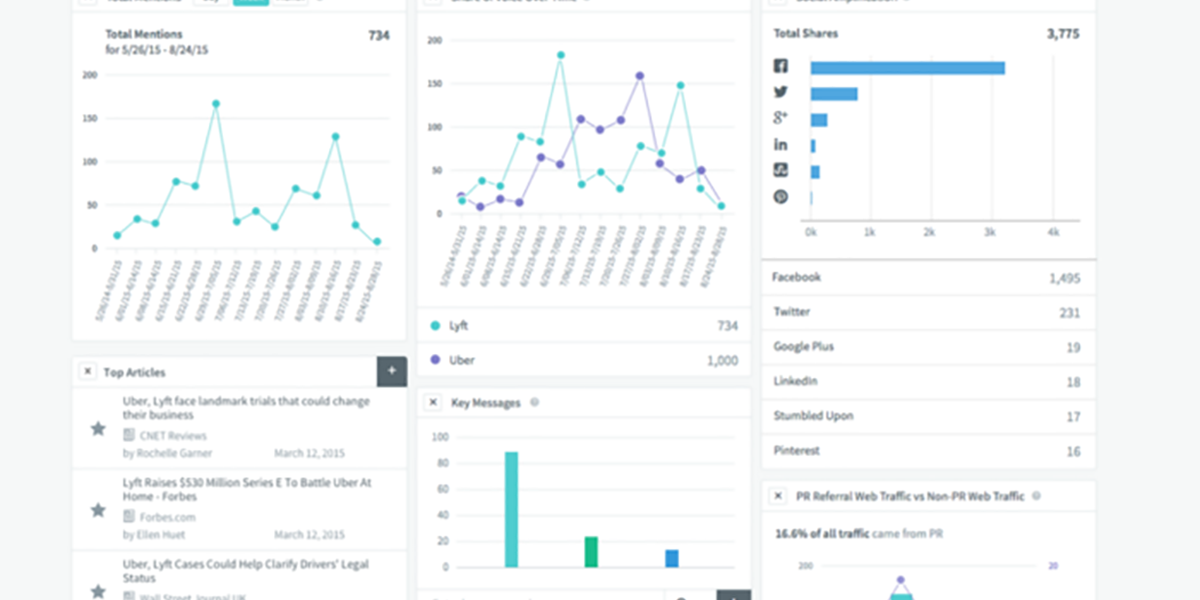The image size is (1200, 600).
Task: Open article 'Lyft Raises $530 Million Series E'
Action: click(x=247, y=489)
